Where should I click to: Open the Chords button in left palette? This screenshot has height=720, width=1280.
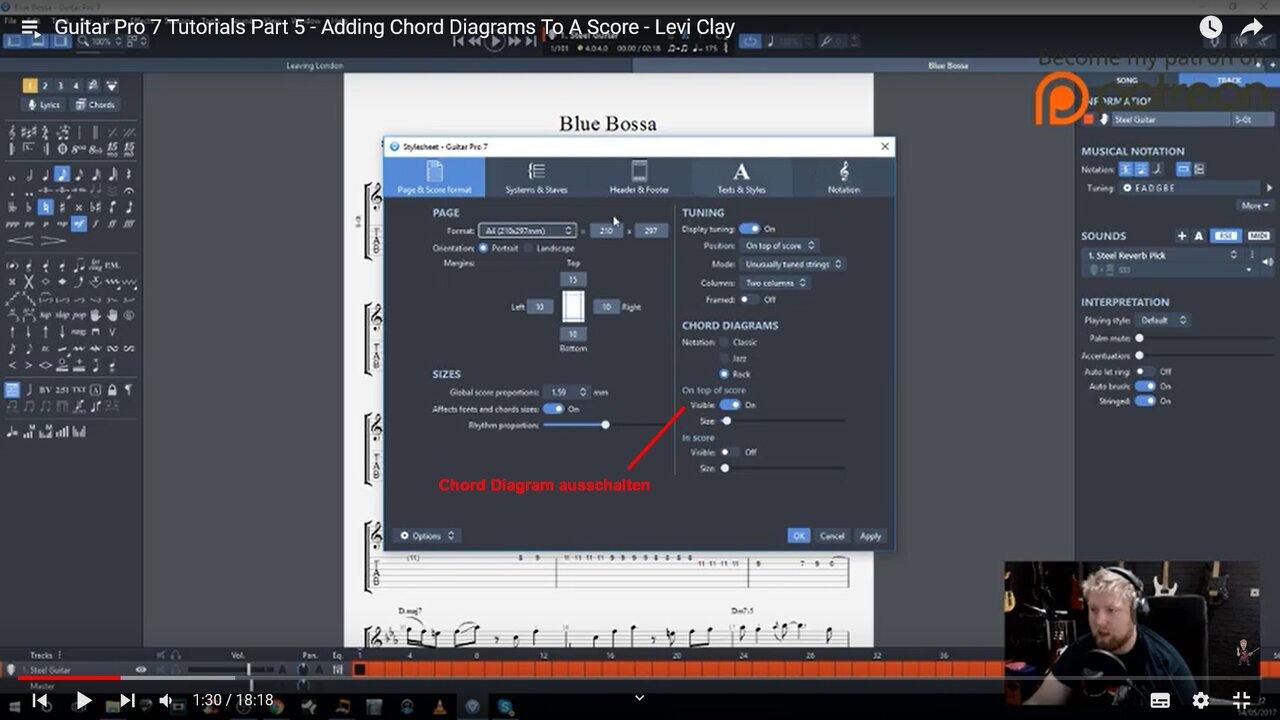click(x=96, y=105)
